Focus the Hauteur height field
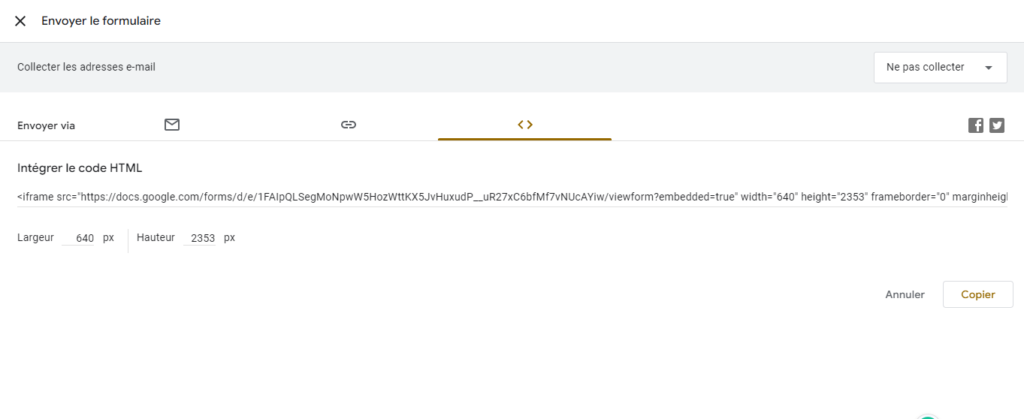This screenshot has height=419, width=1024. pos(200,238)
